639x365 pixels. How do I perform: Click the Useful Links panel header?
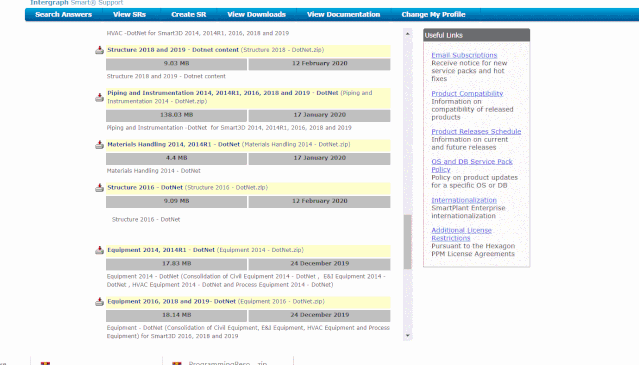(476, 35)
